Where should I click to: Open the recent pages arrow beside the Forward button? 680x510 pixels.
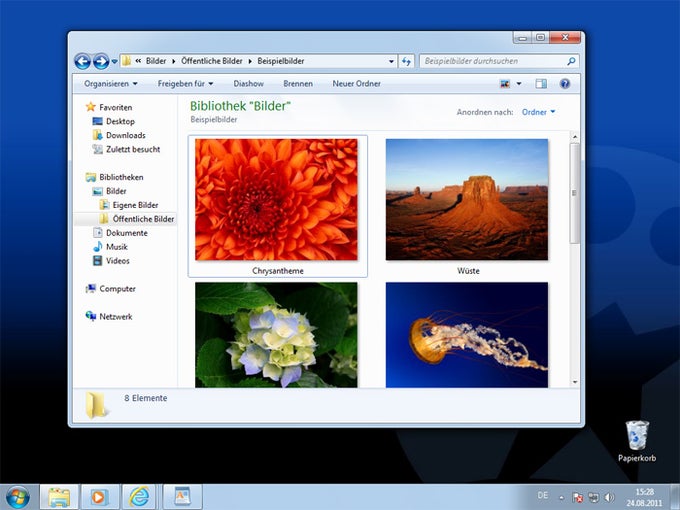114,62
